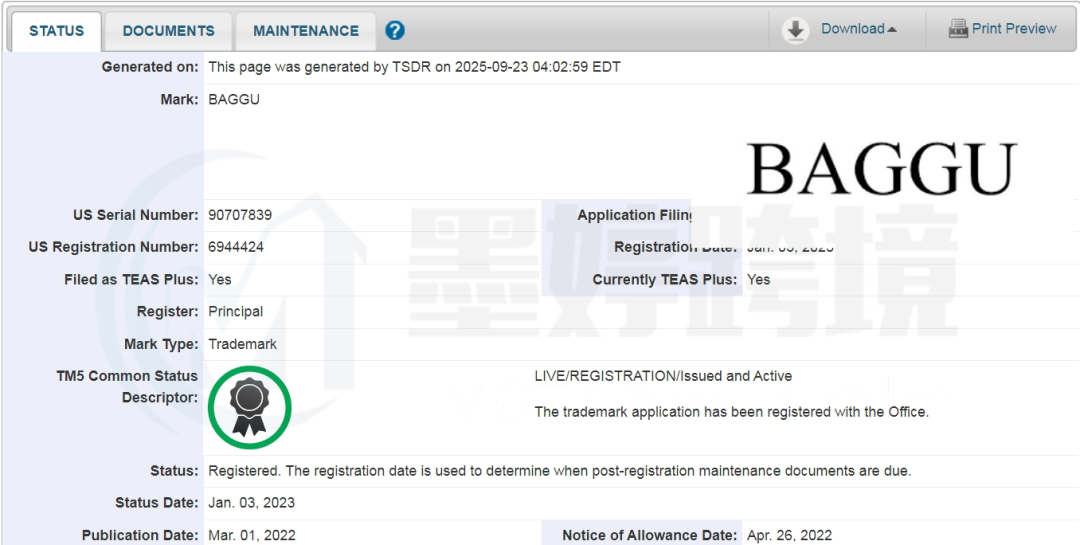Click the printer icon
This screenshot has height=545, width=1080.
[958, 29]
